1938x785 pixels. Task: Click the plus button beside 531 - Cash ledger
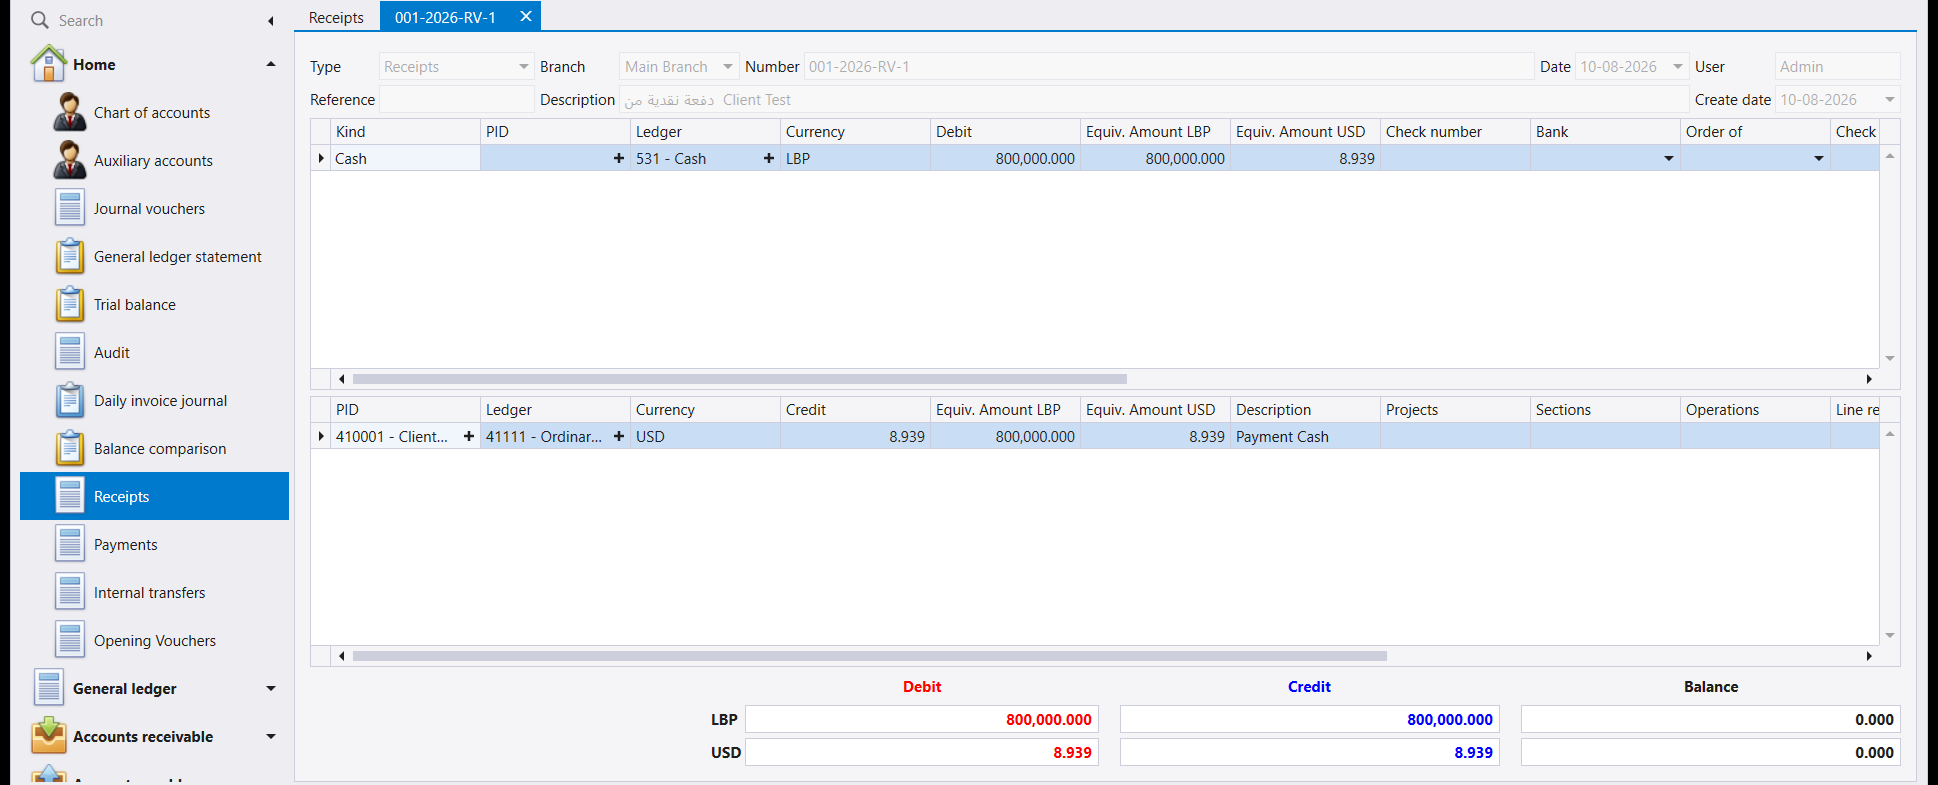coord(768,158)
